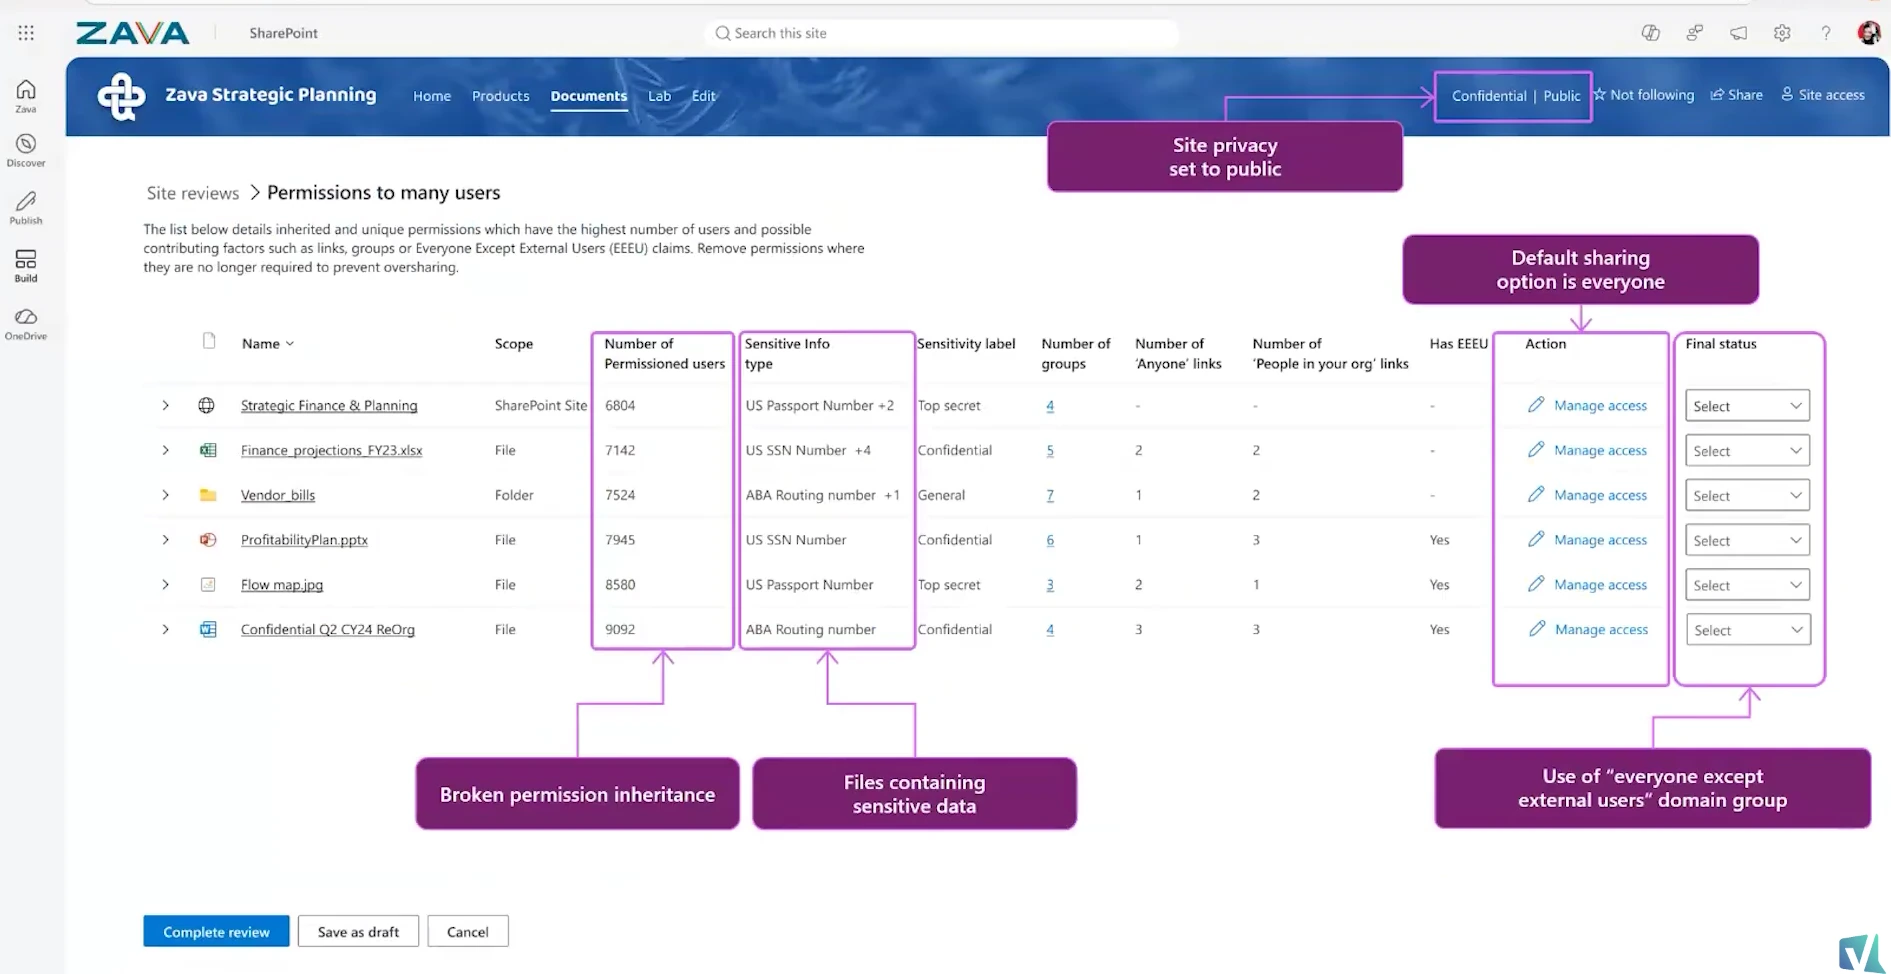Image resolution: width=1891 pixels, height=974 pixels.
Task: Expand the Finance_projections_FY23.xlsx row
Action: coord(165,450)
